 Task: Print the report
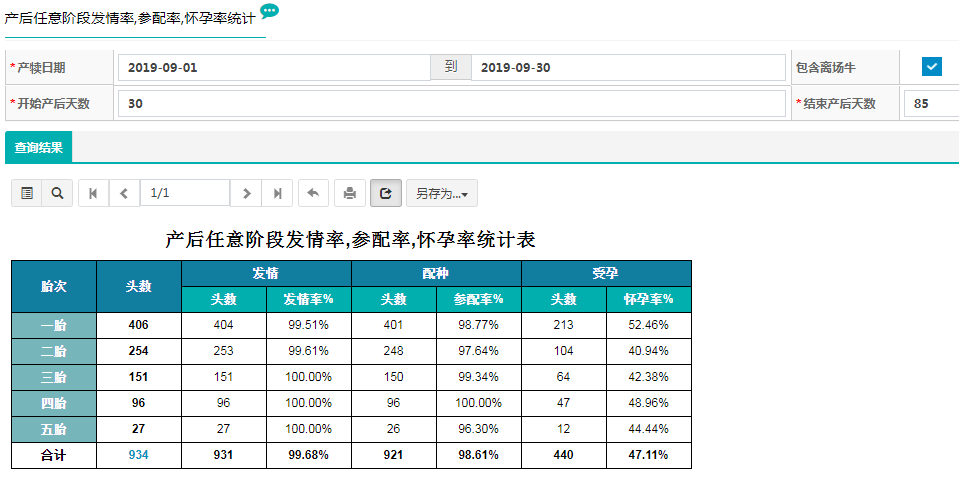[x=350, y=193]
